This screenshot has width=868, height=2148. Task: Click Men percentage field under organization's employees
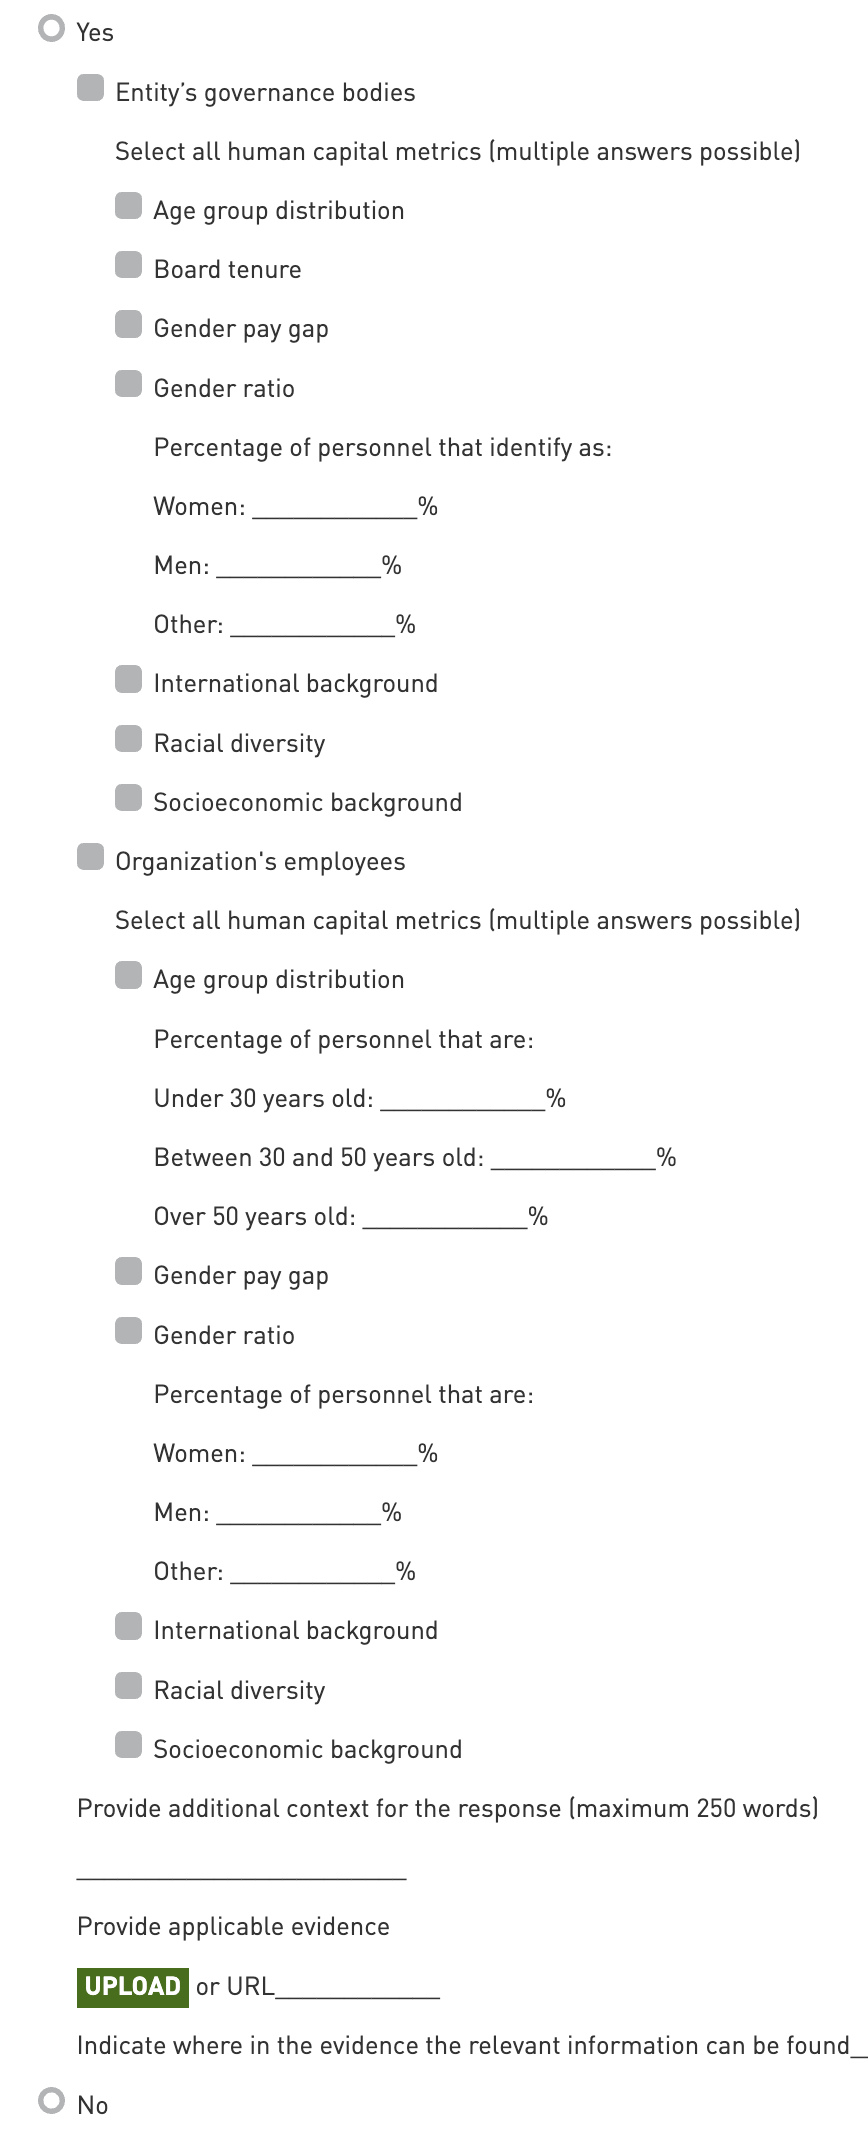pos(298,1512)
